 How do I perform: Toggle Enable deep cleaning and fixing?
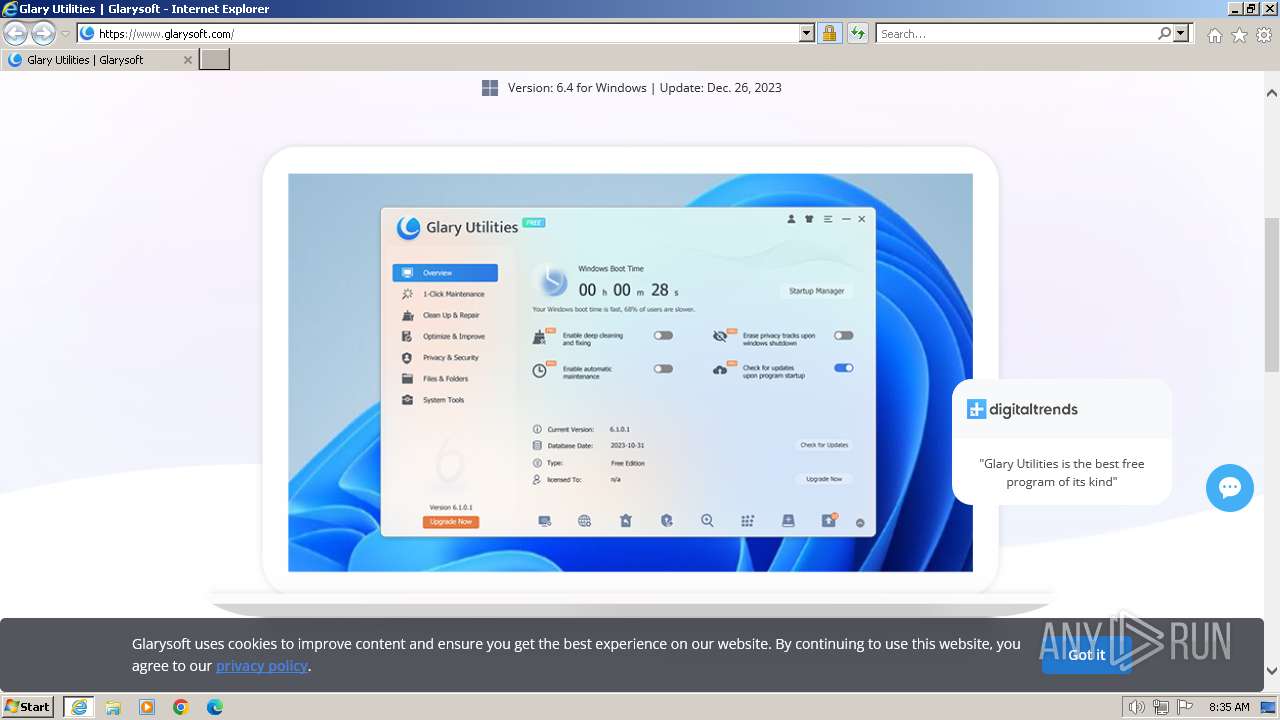pyautogui.click(x=663, y=336)
